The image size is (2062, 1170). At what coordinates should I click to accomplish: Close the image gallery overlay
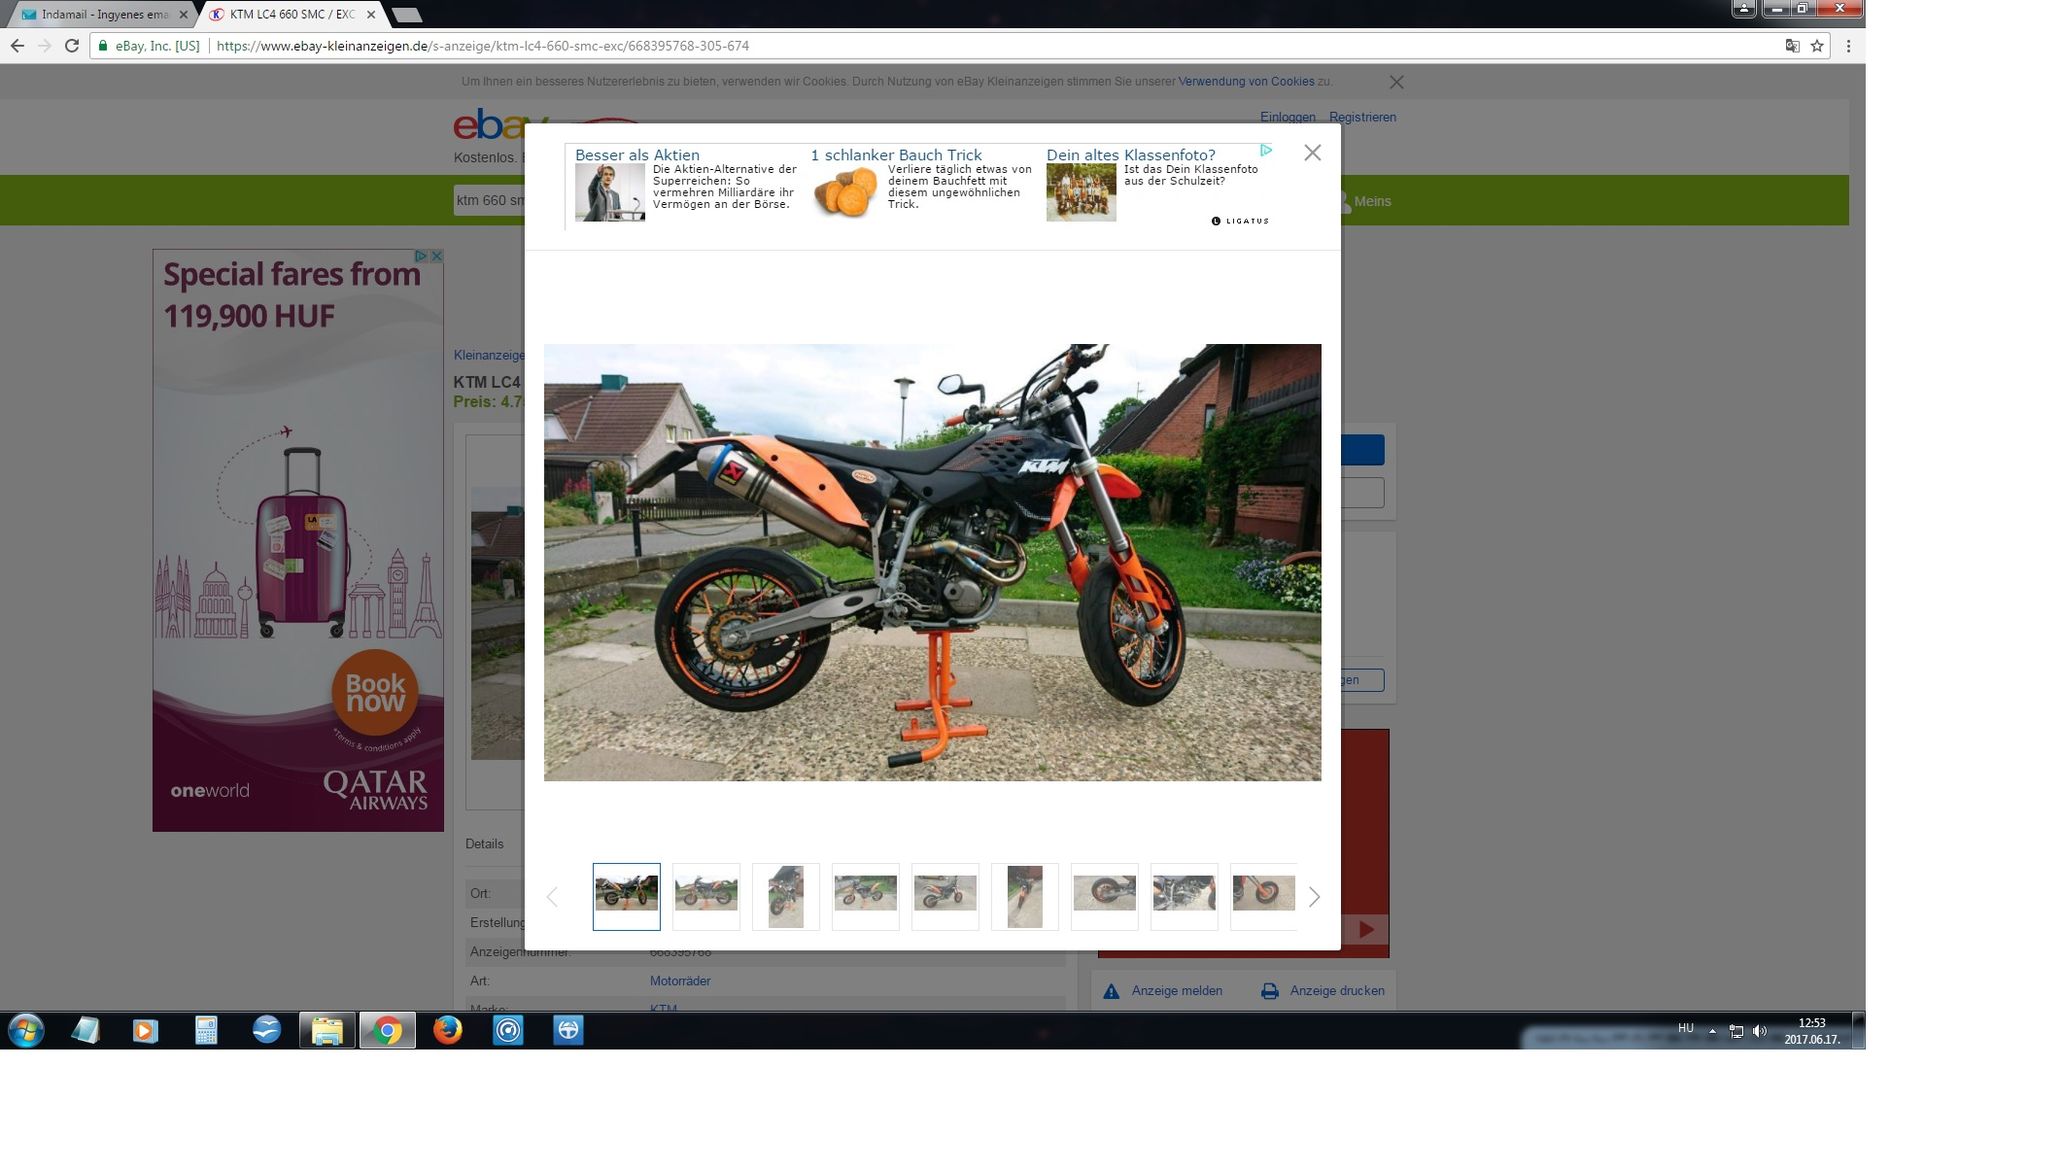pyautogui.click(x=1312, y=153)
